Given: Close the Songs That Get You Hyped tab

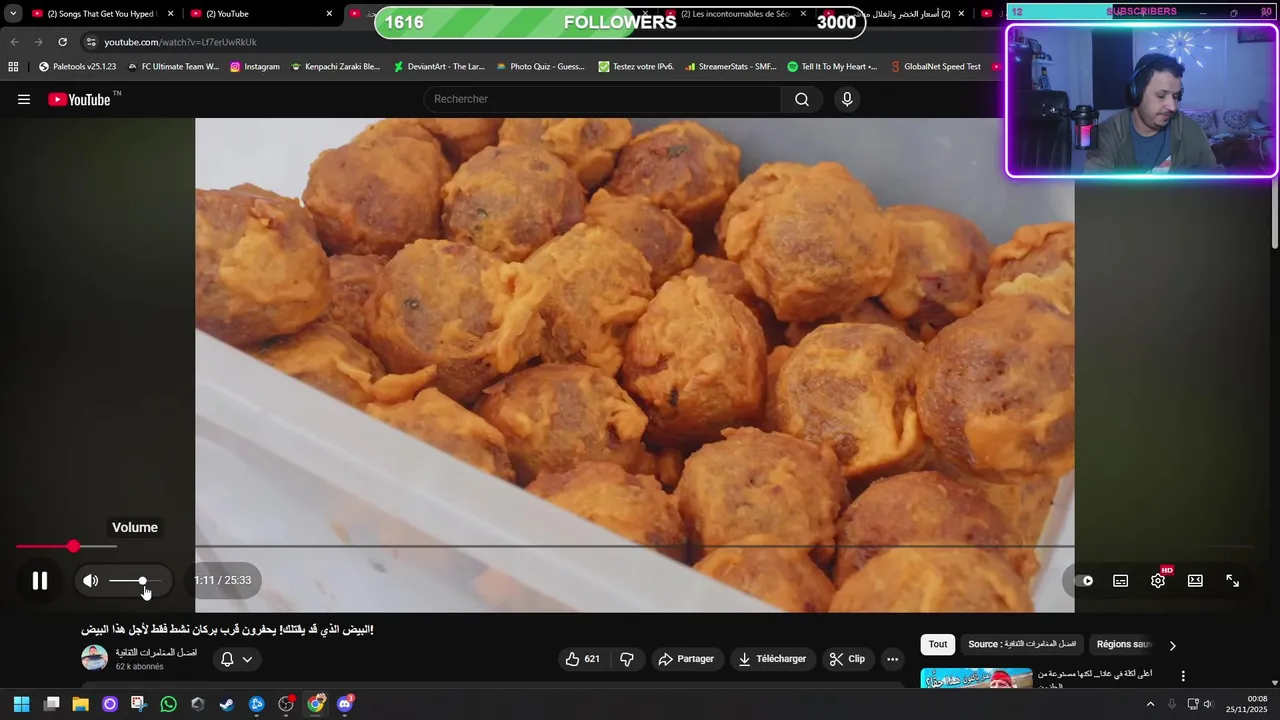Looking at the screenshot, I should click(170, 14).
